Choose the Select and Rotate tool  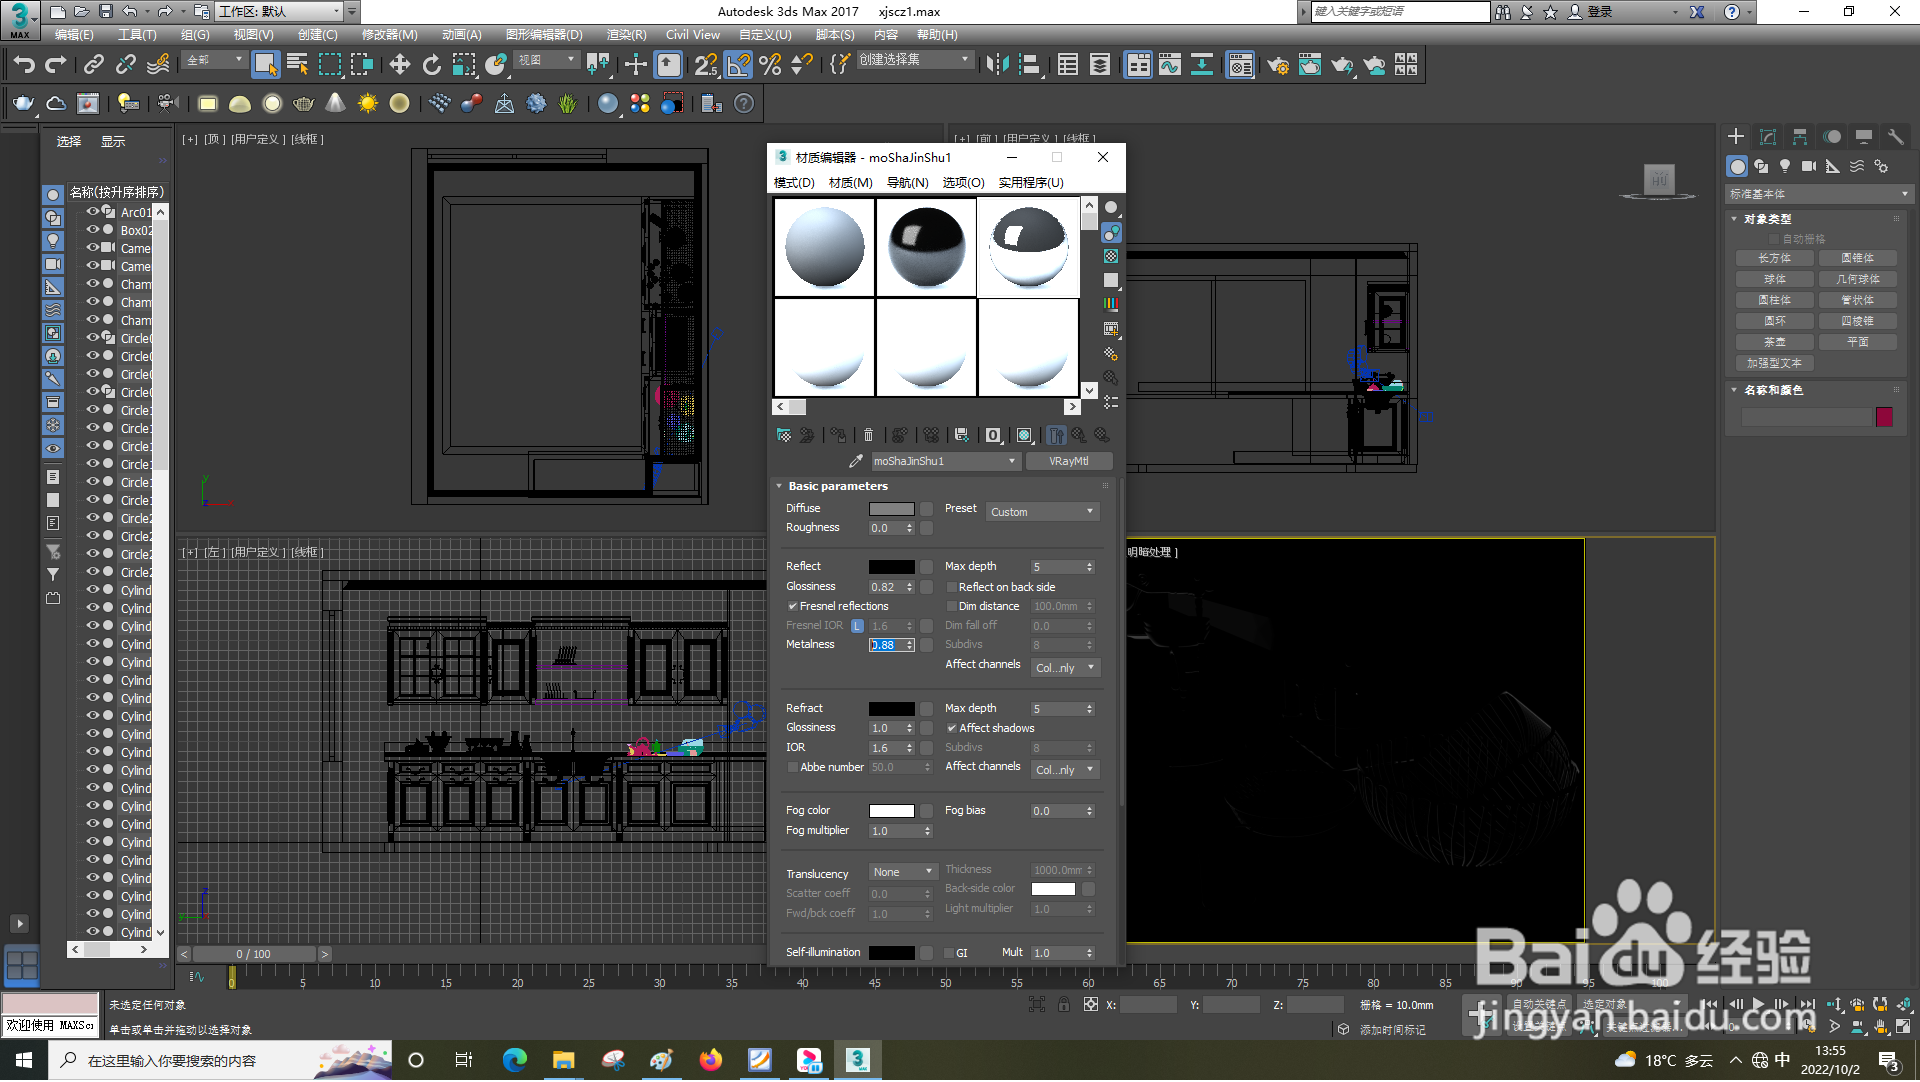tap(431, 65)
